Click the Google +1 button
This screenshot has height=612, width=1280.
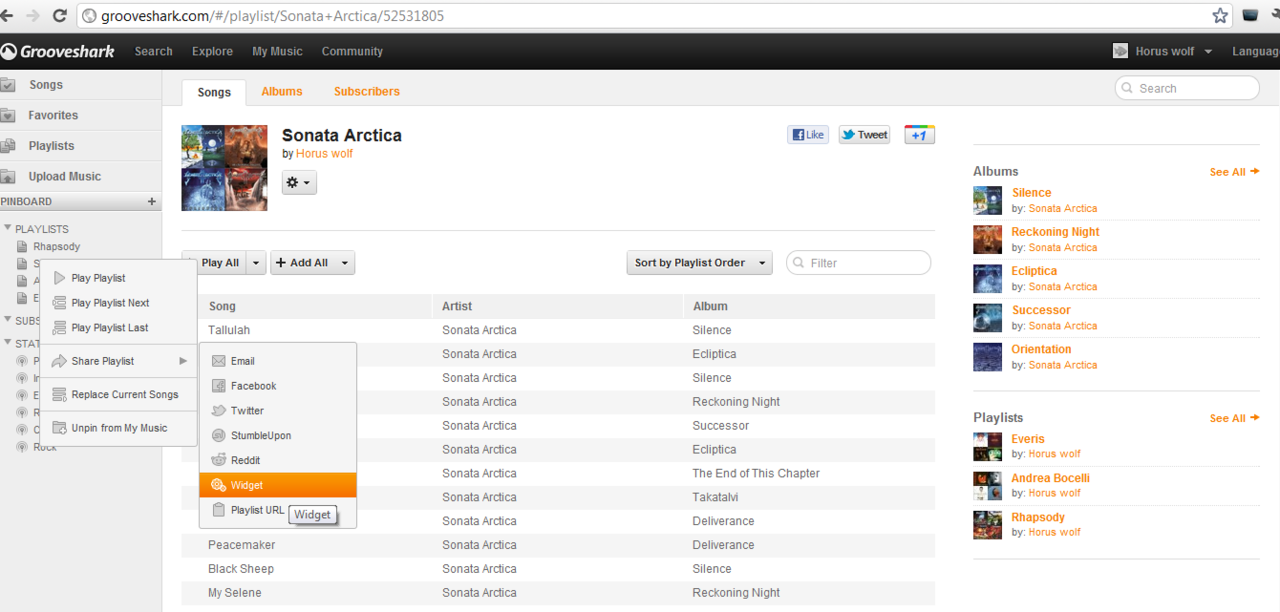[919, 135]
